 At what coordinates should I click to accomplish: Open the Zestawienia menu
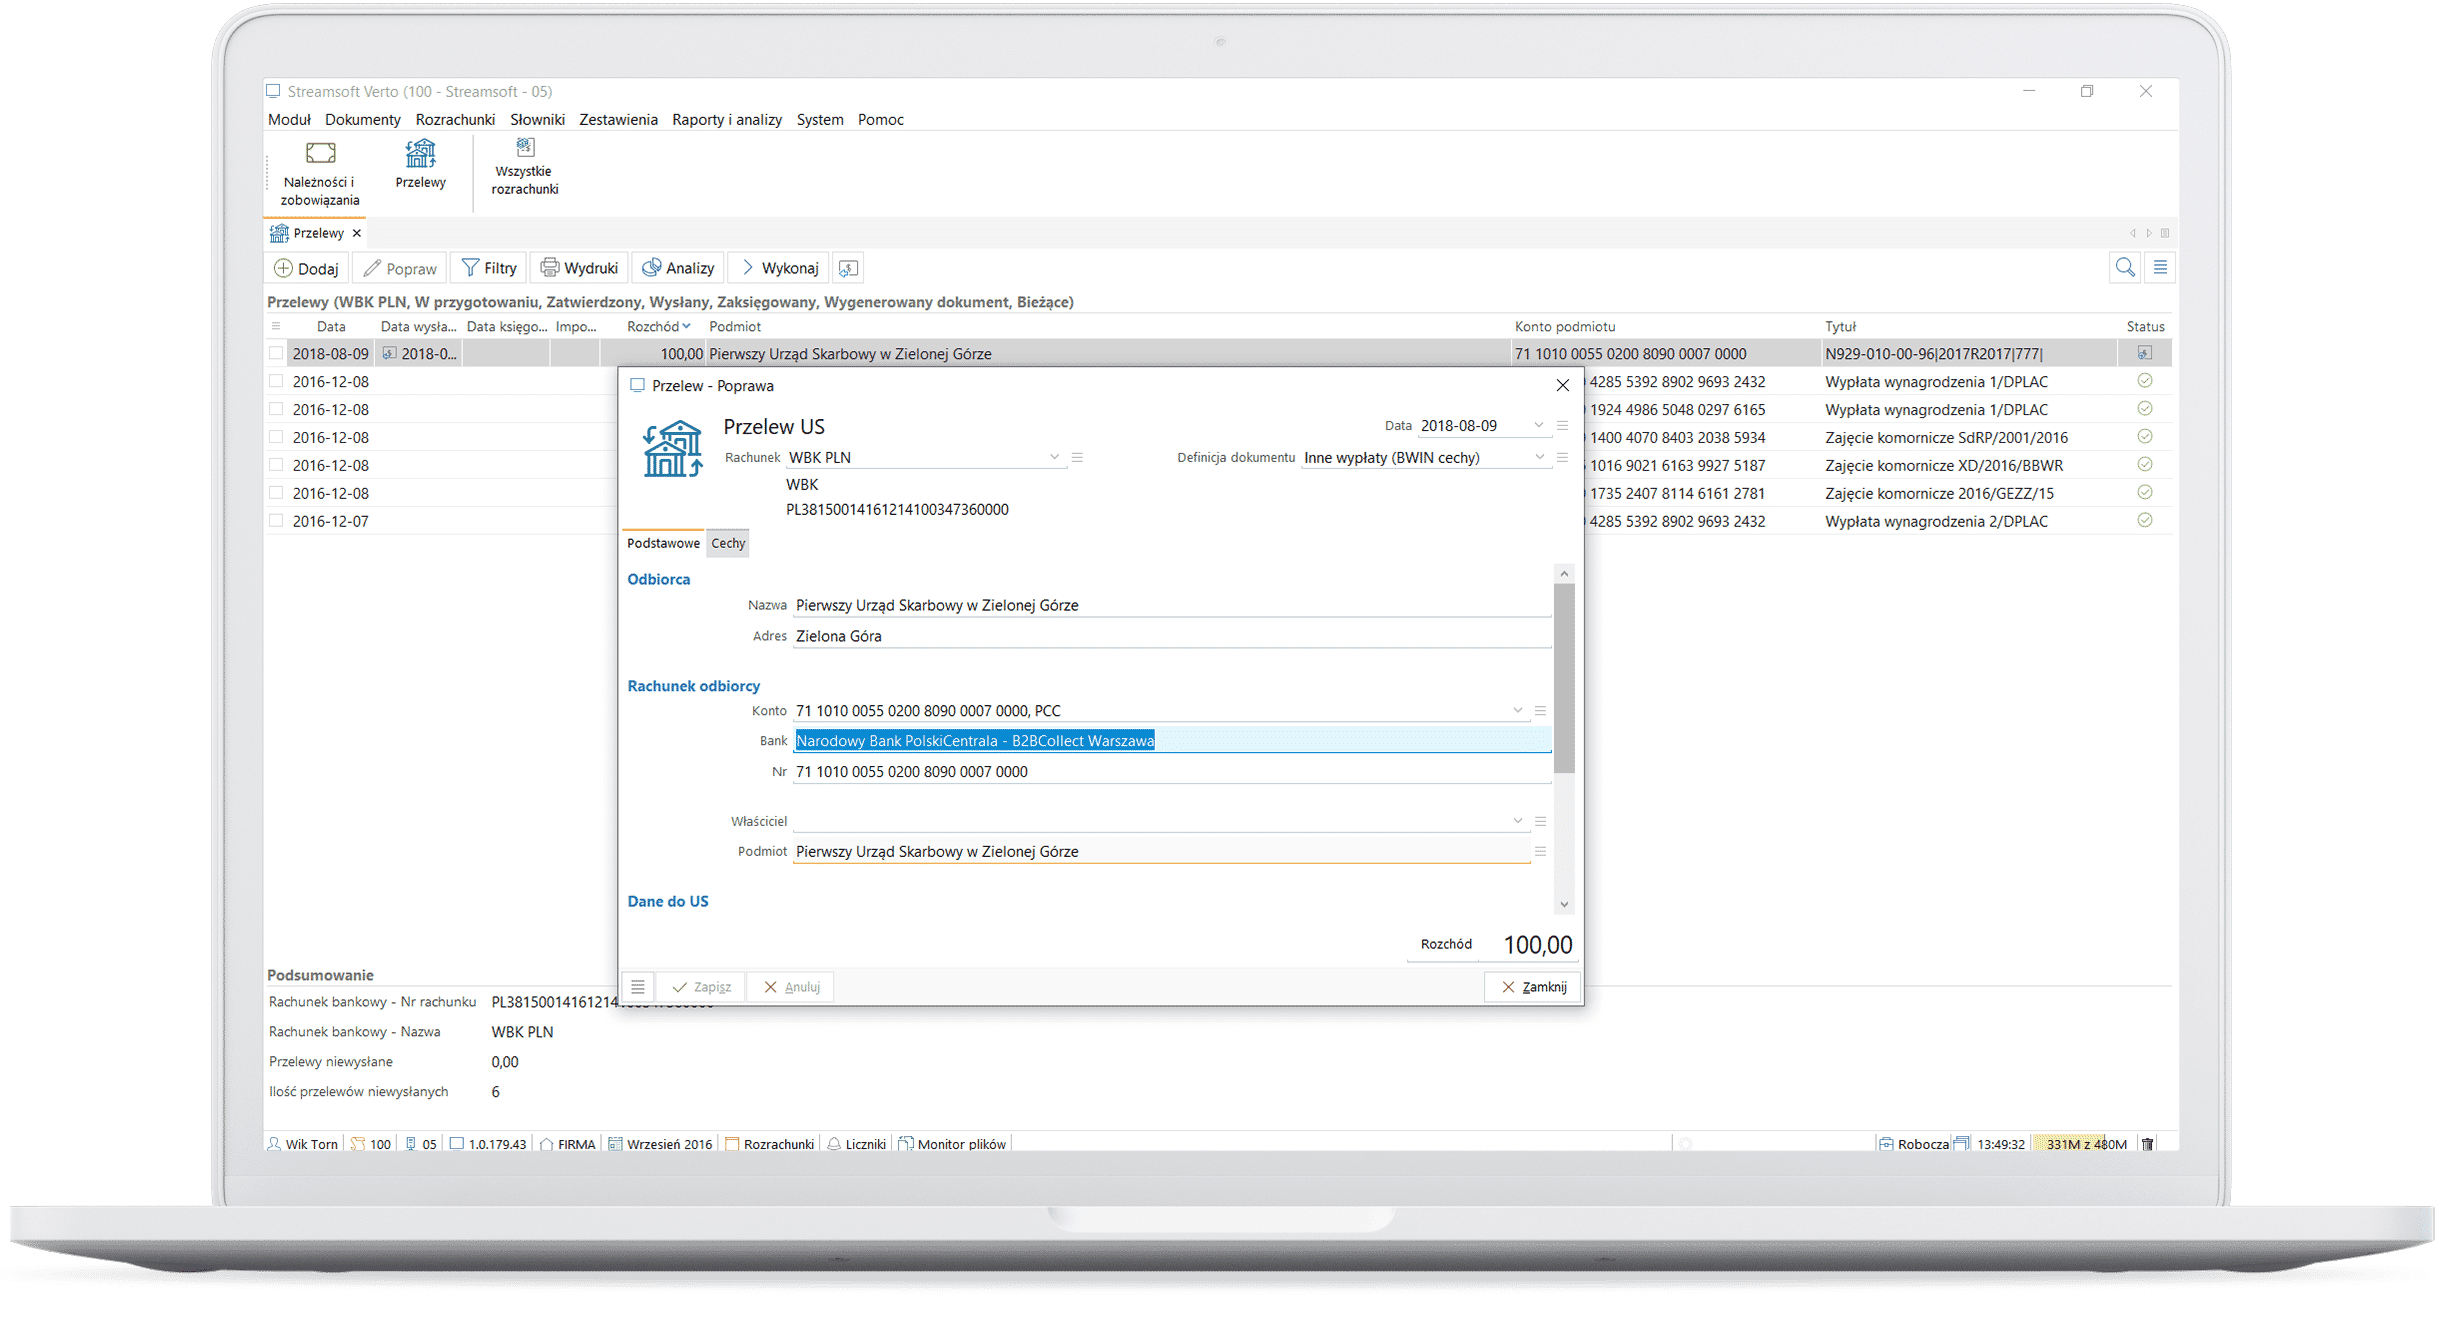(618, 119)
